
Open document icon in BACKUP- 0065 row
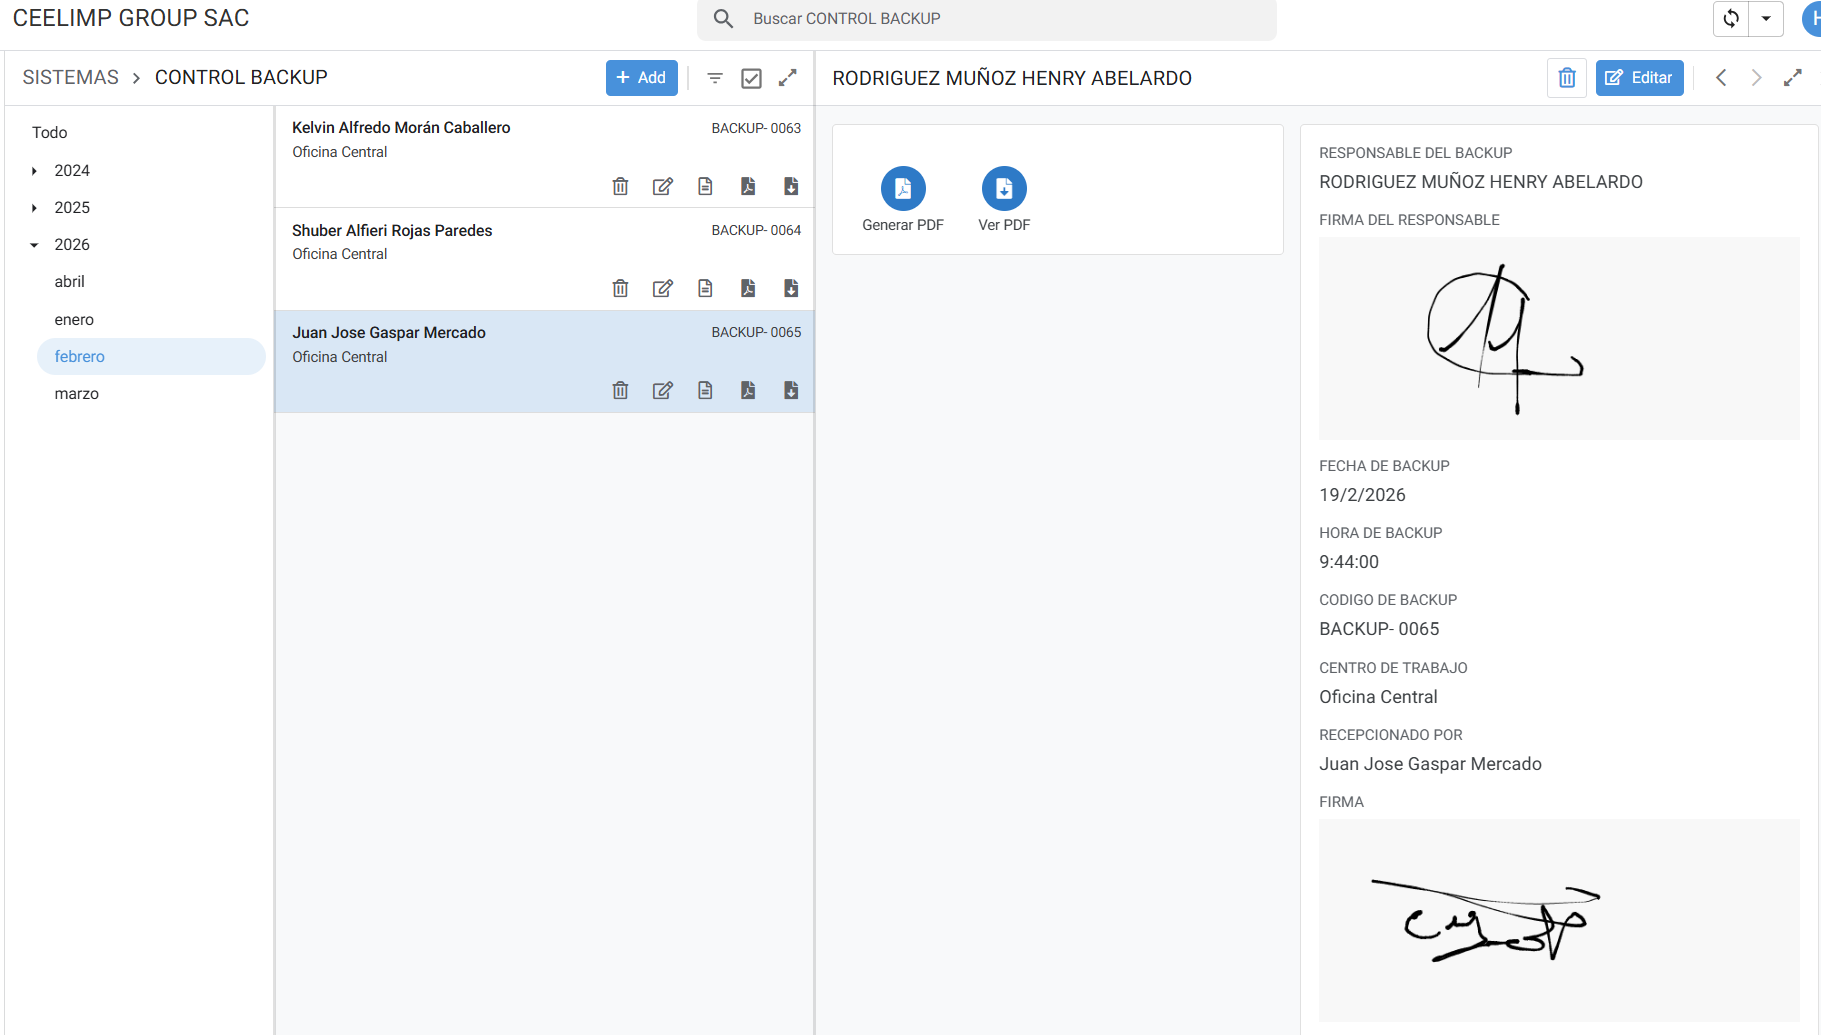(705, 390)
